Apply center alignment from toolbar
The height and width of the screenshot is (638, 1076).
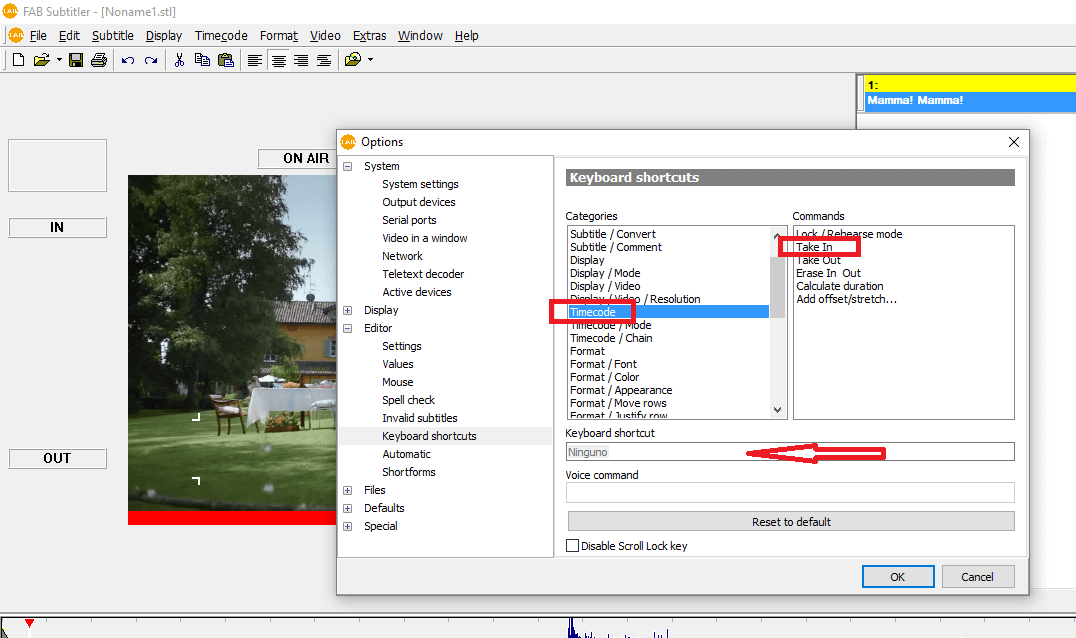point(278,60)
